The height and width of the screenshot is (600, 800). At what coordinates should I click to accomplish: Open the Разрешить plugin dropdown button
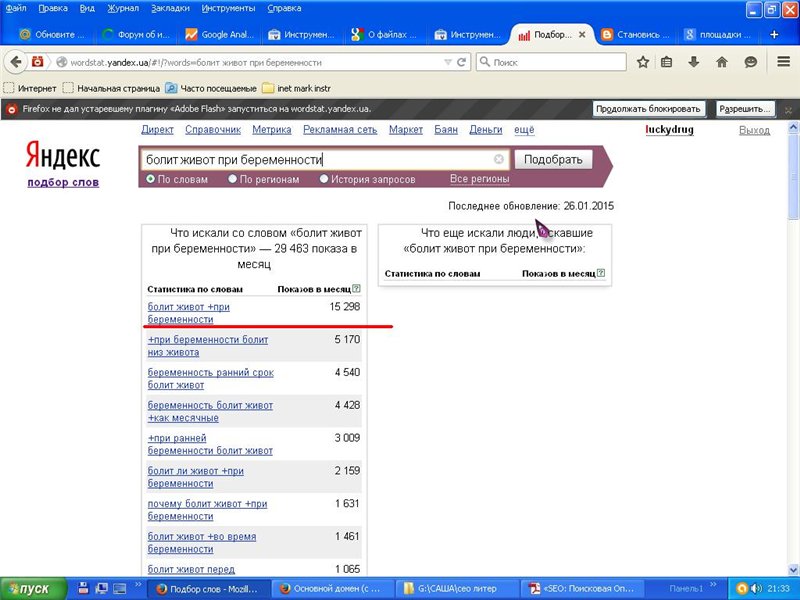[x=746, y=109]
